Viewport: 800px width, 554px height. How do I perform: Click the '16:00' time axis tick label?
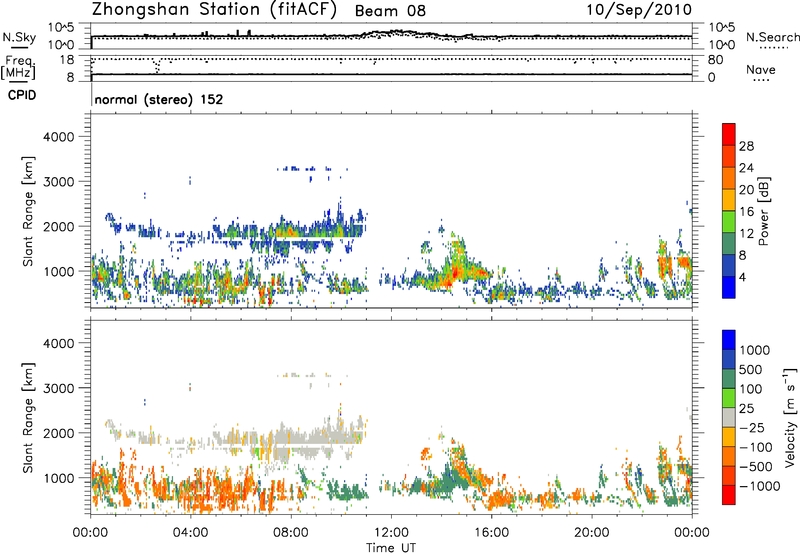point(491,533)
